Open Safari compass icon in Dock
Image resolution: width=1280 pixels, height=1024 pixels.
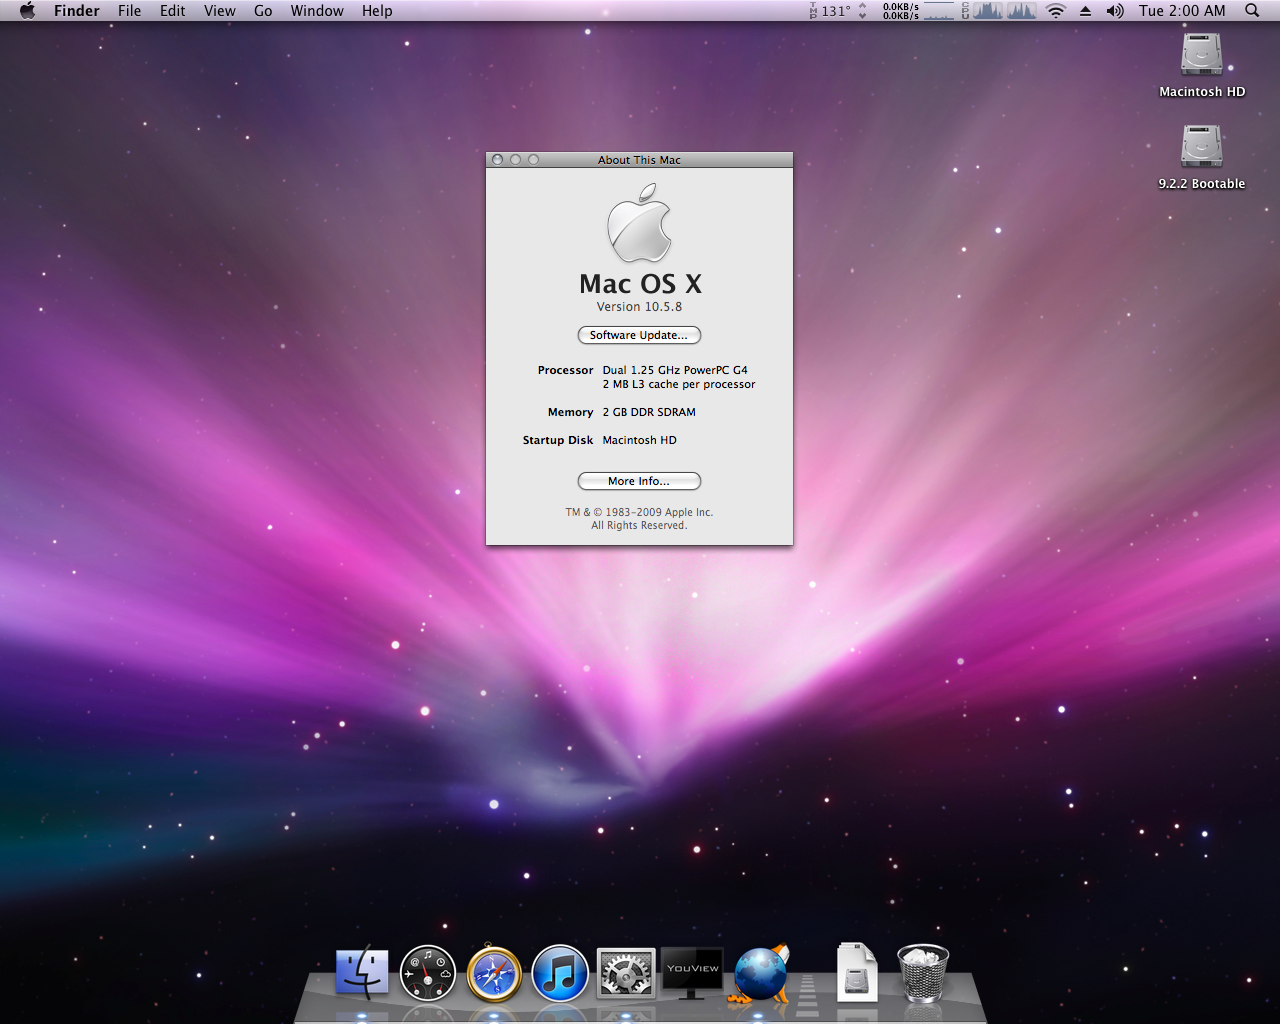(494, 973)
